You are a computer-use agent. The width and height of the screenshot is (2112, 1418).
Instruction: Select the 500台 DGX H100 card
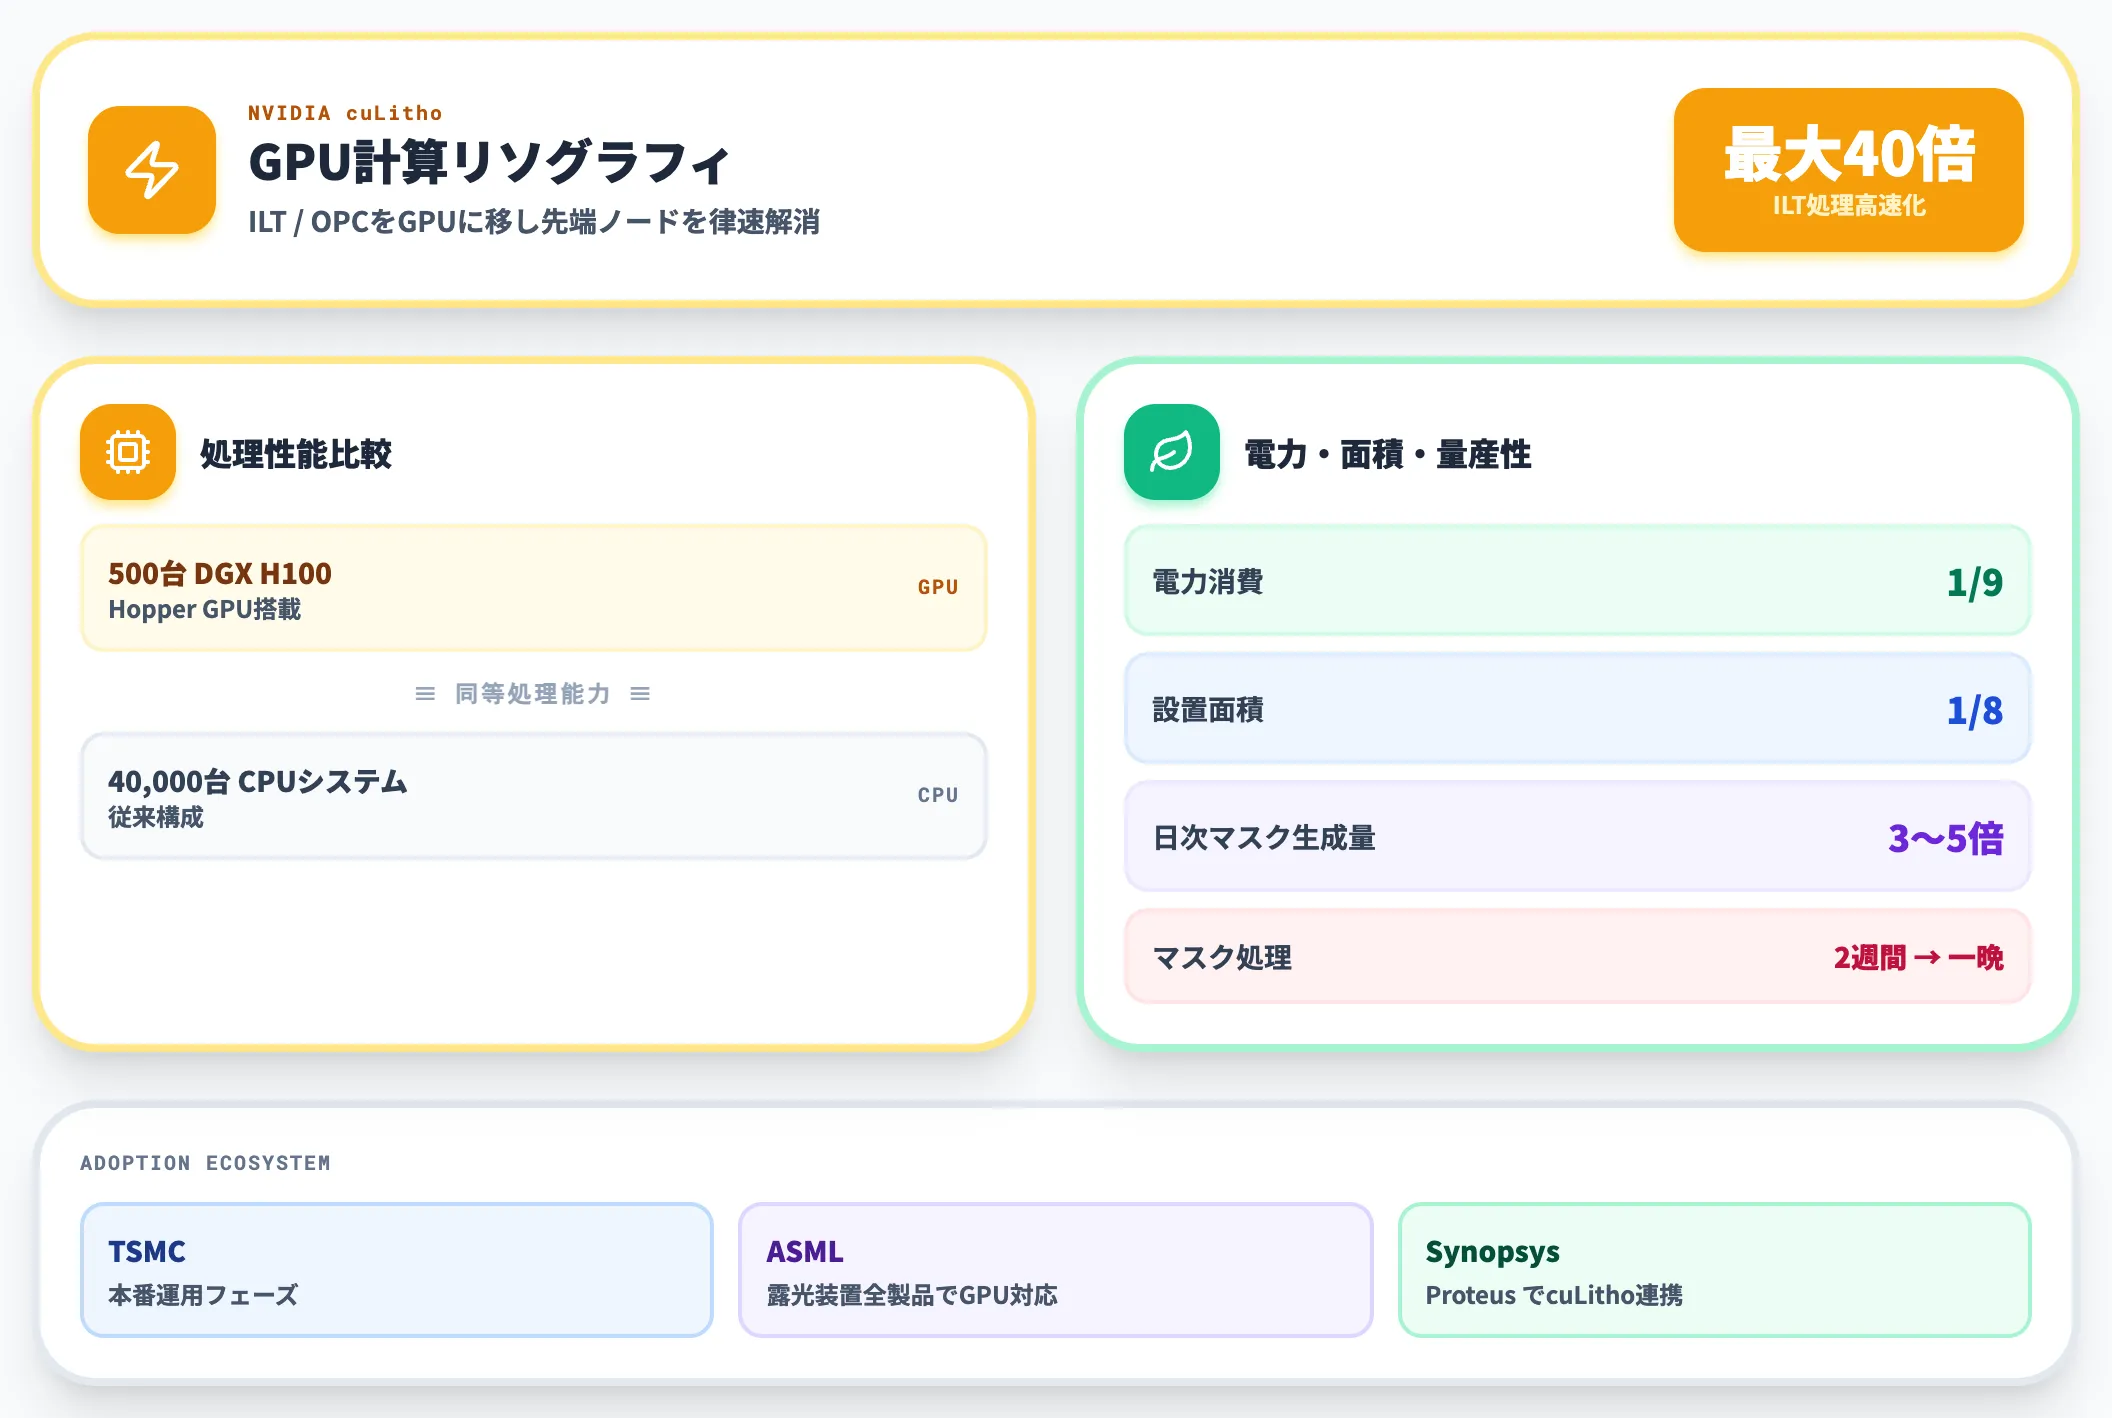pyautogui.click(x=534, y=589)
